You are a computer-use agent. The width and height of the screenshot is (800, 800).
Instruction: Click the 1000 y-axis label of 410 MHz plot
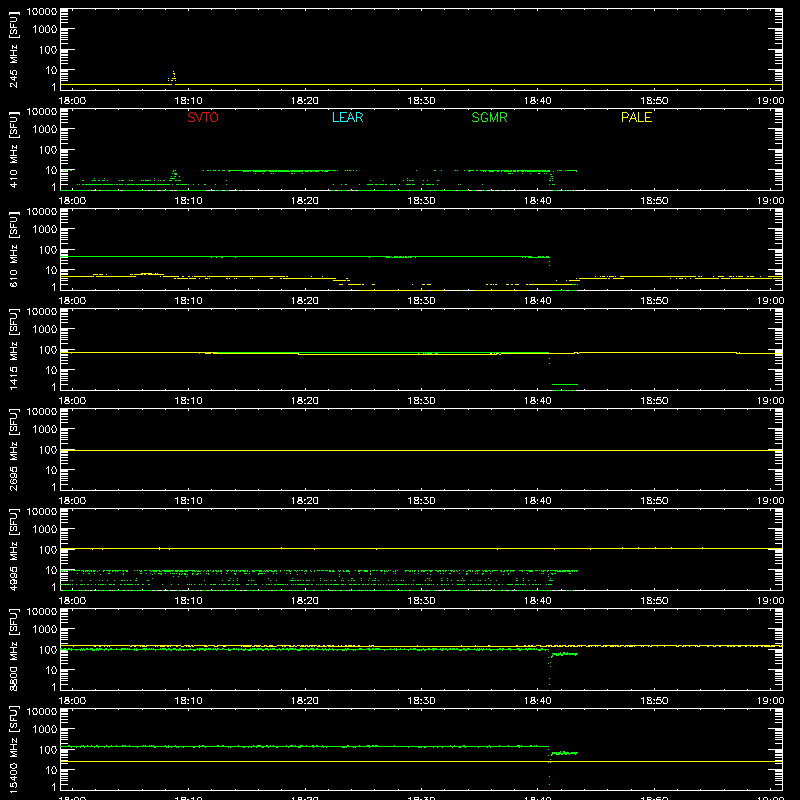pyautogui.click(x=45, y=130)
